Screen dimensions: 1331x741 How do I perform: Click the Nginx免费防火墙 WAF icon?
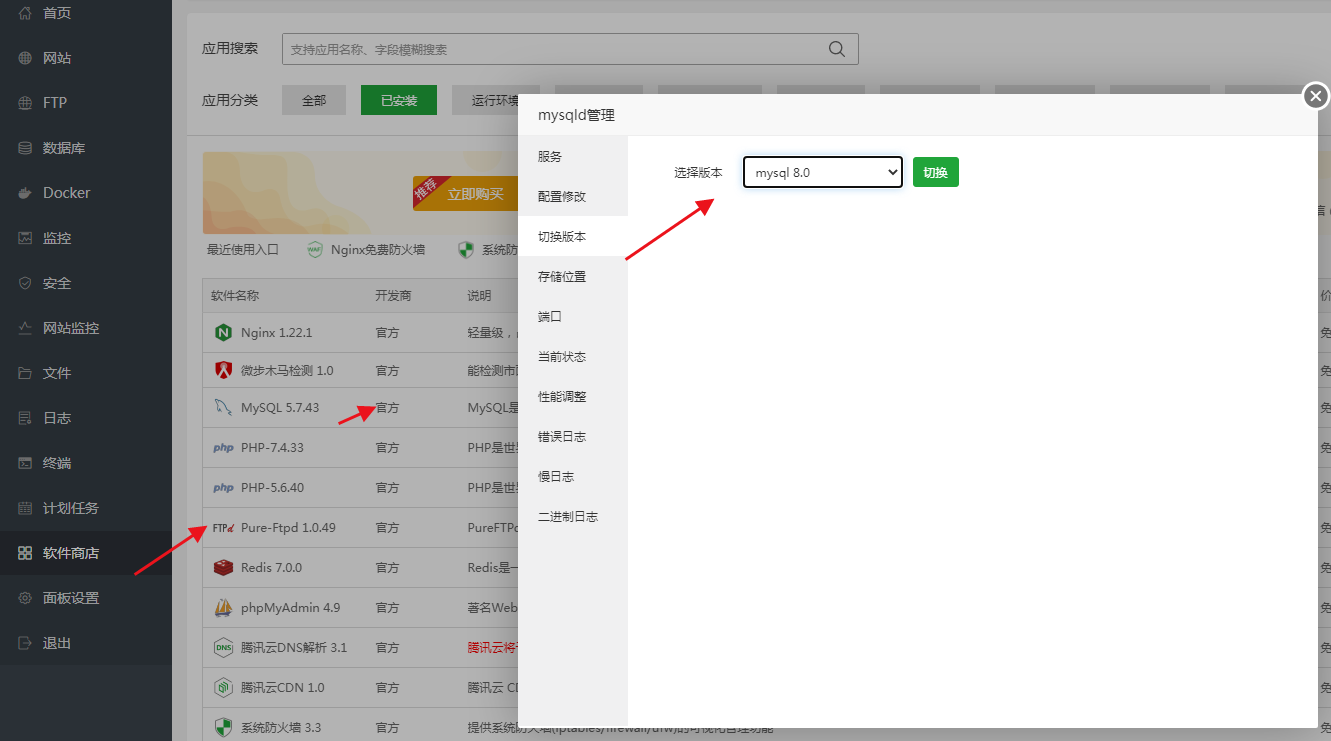point(315,249)
